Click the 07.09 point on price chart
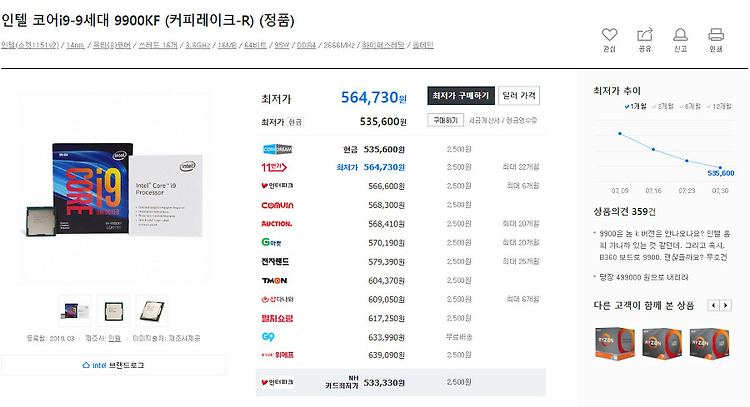The image size is (750, 407). [x=620, y=134]
